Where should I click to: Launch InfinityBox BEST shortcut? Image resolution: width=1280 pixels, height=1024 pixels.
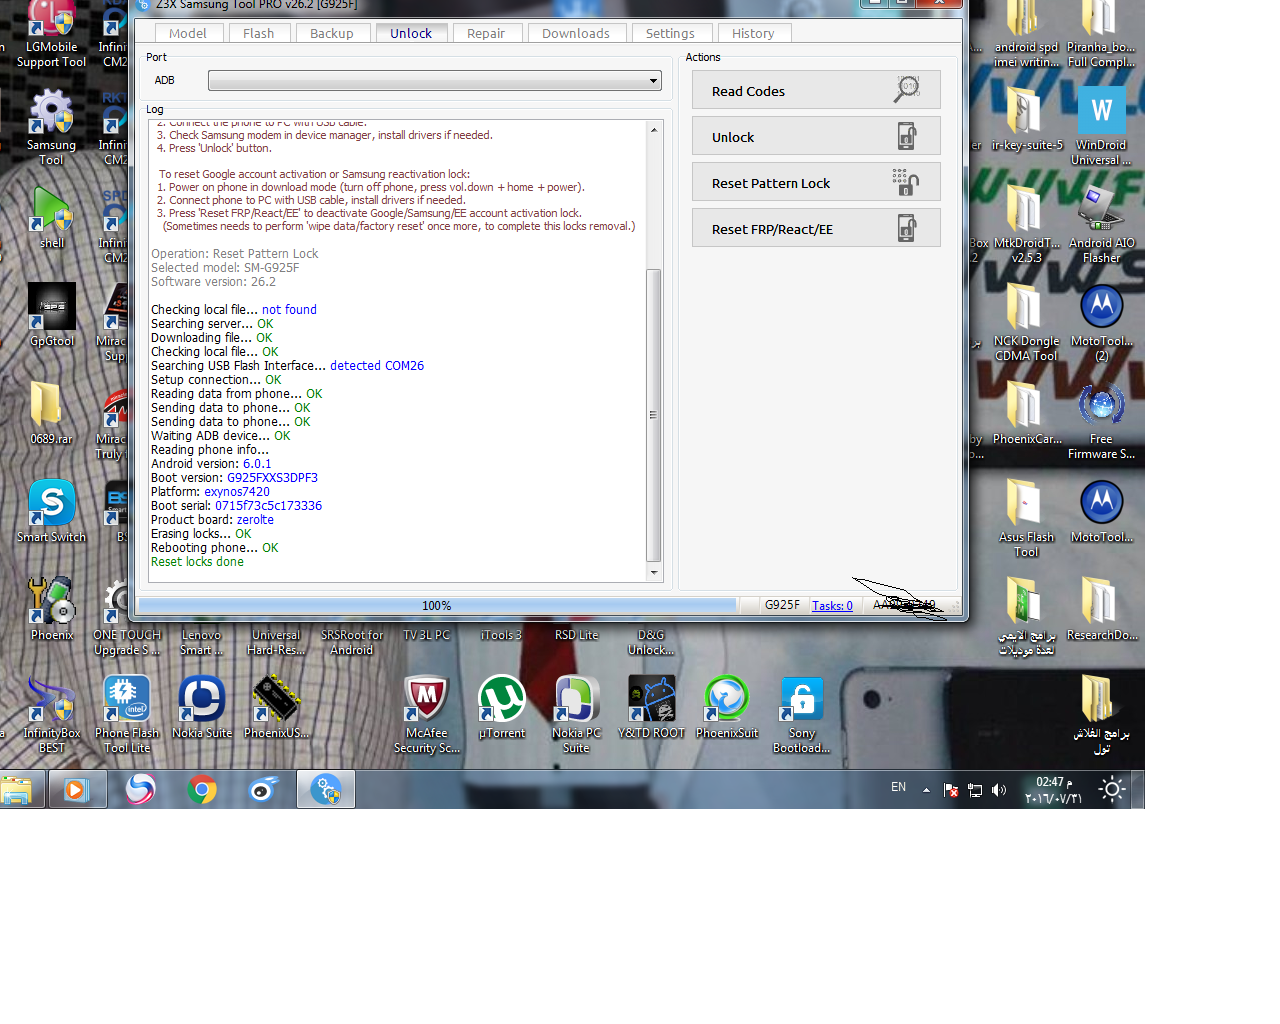point(52,714)
